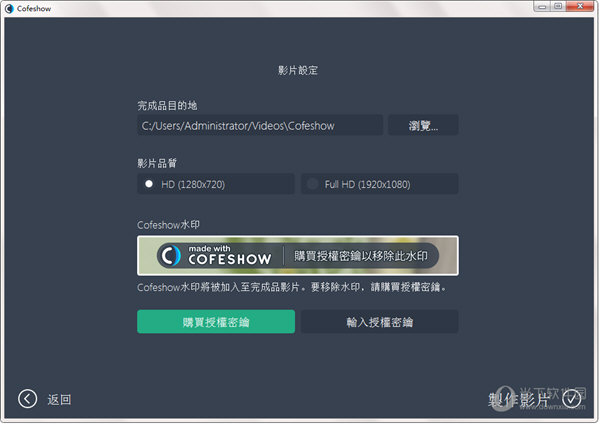Click the 製作影片 make video label
Screen dimensions: 600x424
point(519,400)
